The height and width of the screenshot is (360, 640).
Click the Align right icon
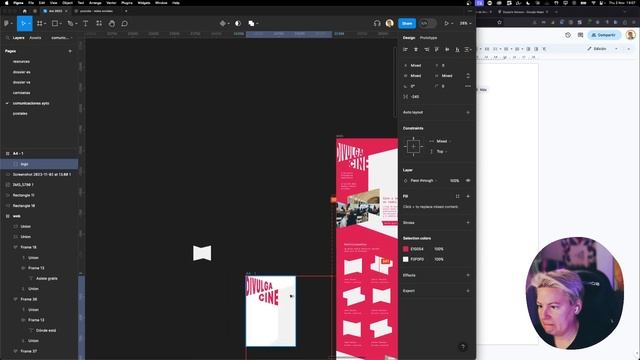(427, 50)
